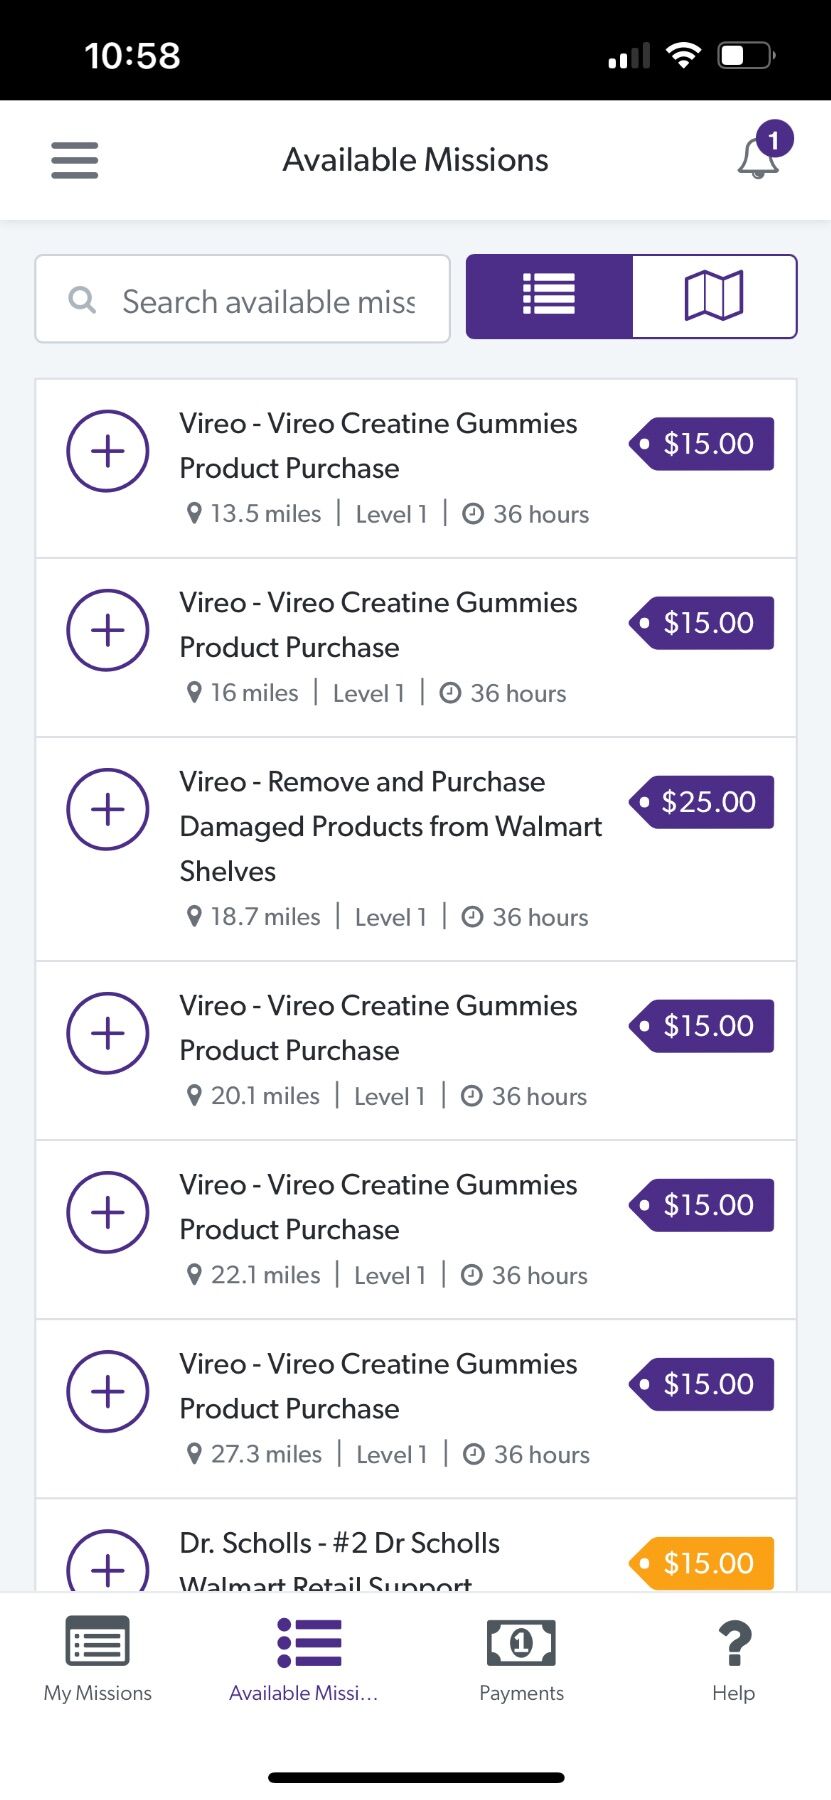This screenshot has height=1800, width=831.
Task: Open the Help tab
Action: [x=734, y=1659]
